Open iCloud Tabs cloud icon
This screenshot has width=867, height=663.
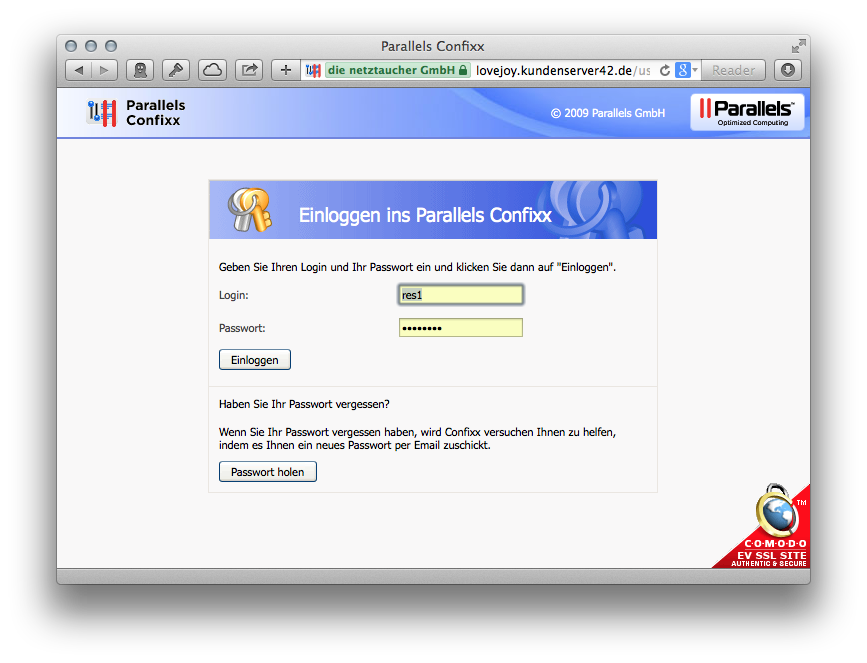tap(212, 70)
